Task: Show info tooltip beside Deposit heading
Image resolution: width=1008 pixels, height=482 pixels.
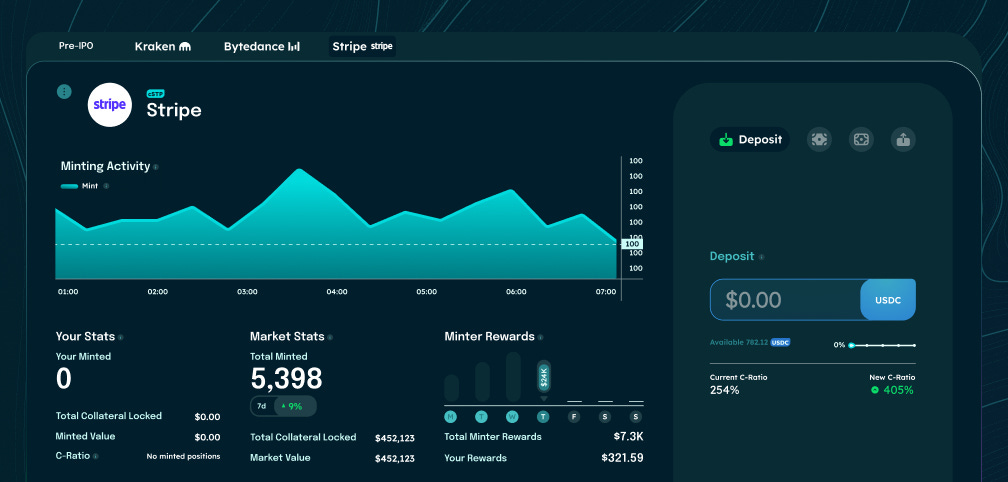Action: coord(761,257)
